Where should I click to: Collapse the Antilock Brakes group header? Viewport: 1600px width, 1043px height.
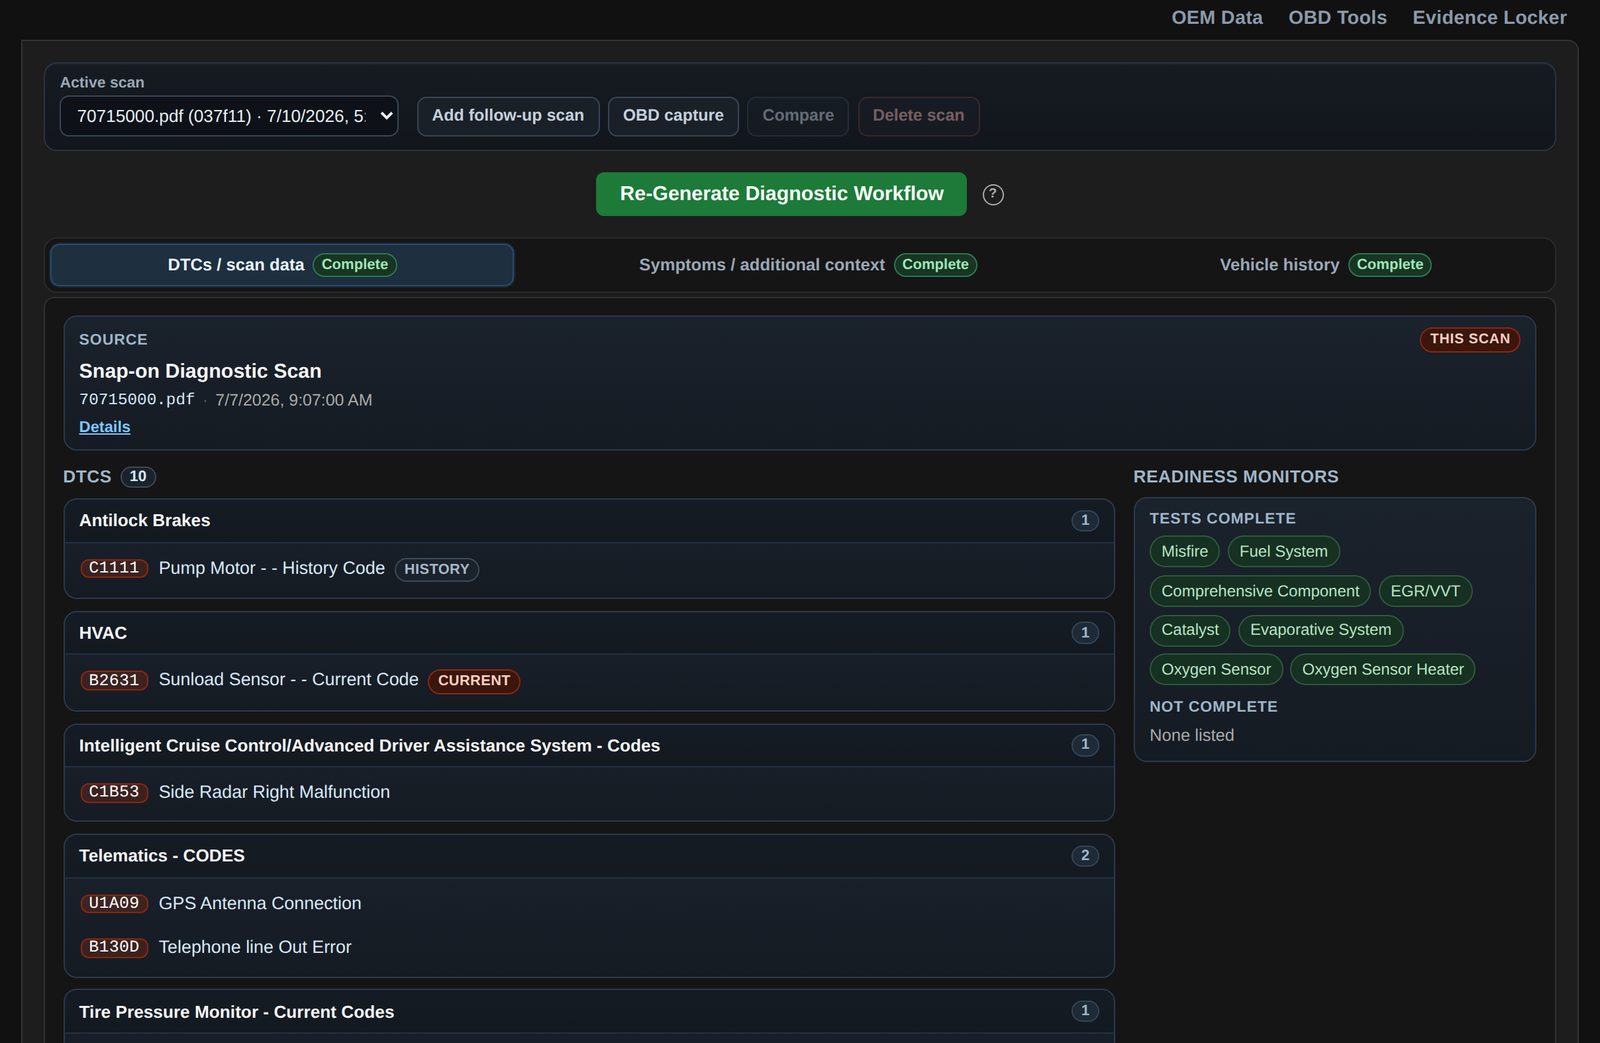tap(589, 521)
